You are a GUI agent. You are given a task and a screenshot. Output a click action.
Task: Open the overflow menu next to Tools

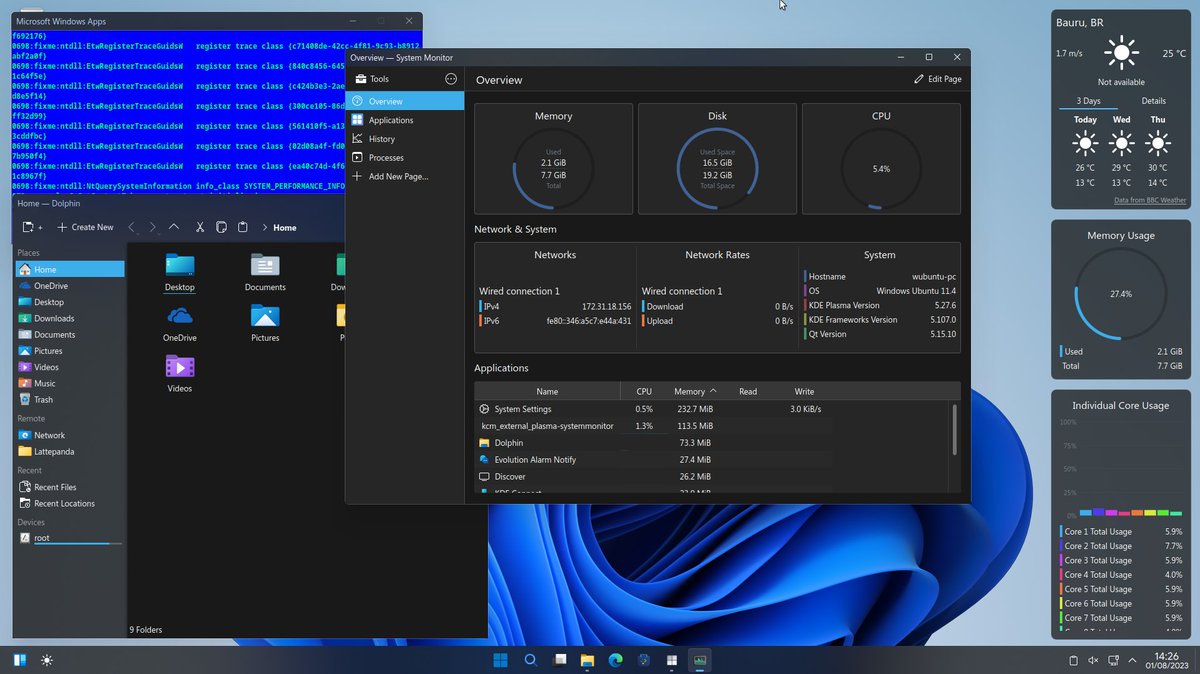[x=449, y=78]
